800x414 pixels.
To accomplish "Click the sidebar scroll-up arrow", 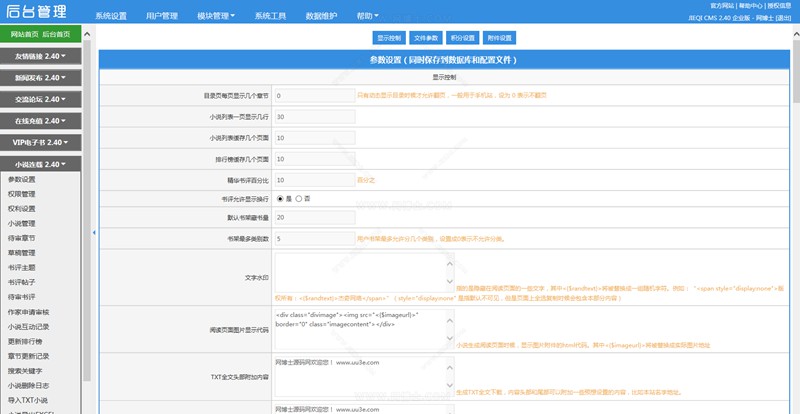I will point(86,35).
